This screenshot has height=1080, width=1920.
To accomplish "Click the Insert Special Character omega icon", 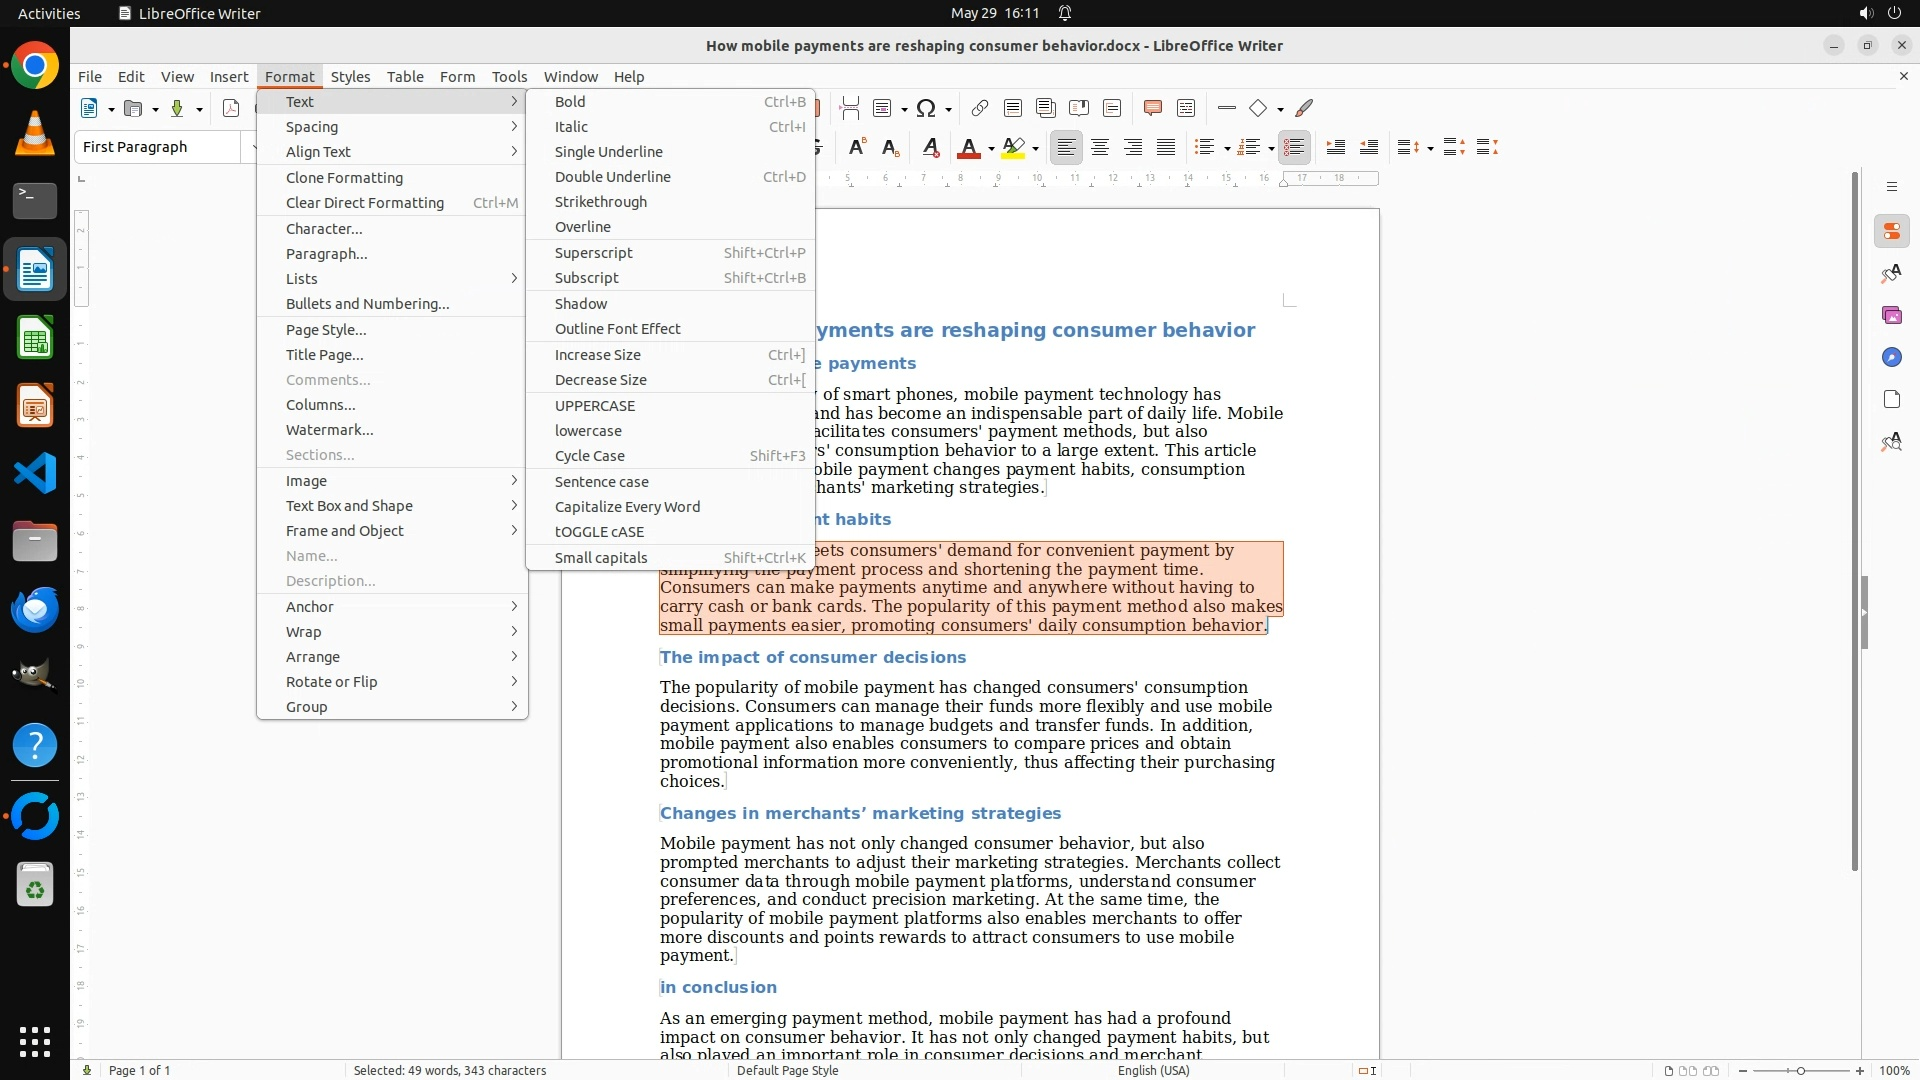I will point(926,108).
